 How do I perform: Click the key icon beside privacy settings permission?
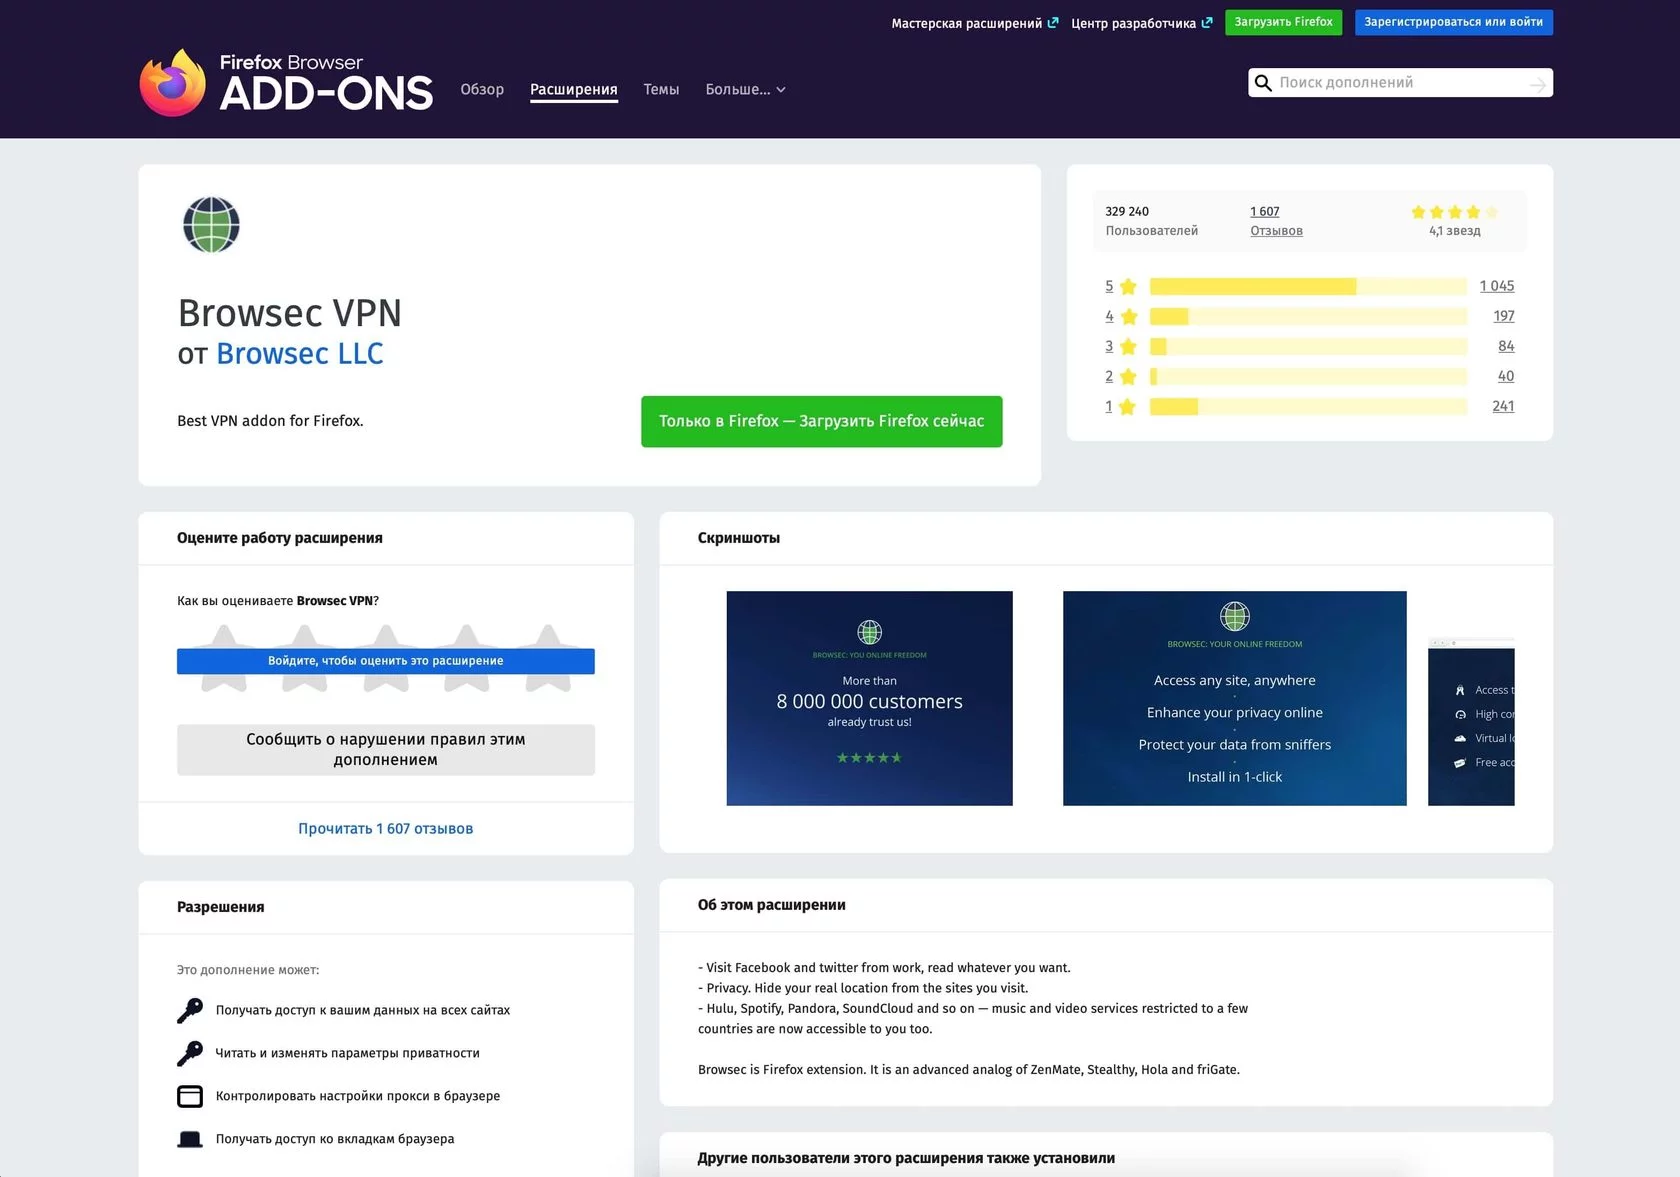pyautogui.click(x=190, y=1054)
